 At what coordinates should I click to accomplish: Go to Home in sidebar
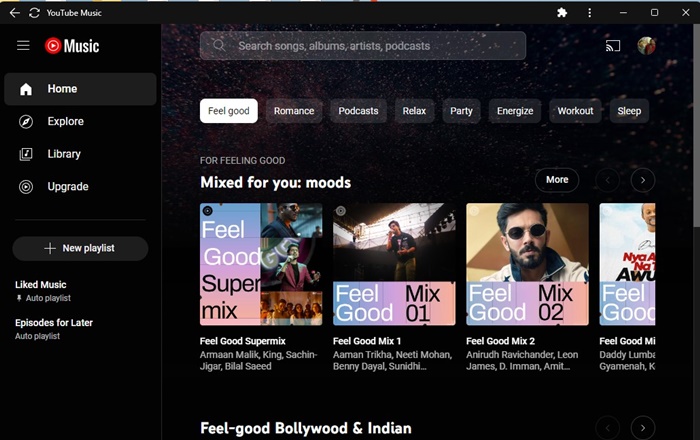[x=80, y=89]
